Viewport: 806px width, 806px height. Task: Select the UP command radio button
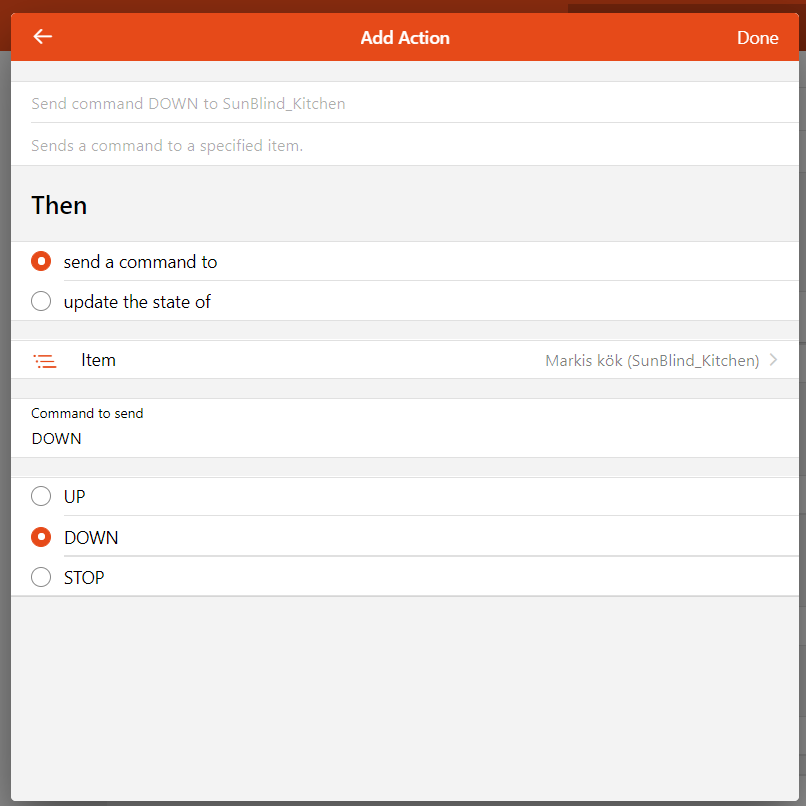[x=41, y=496]
